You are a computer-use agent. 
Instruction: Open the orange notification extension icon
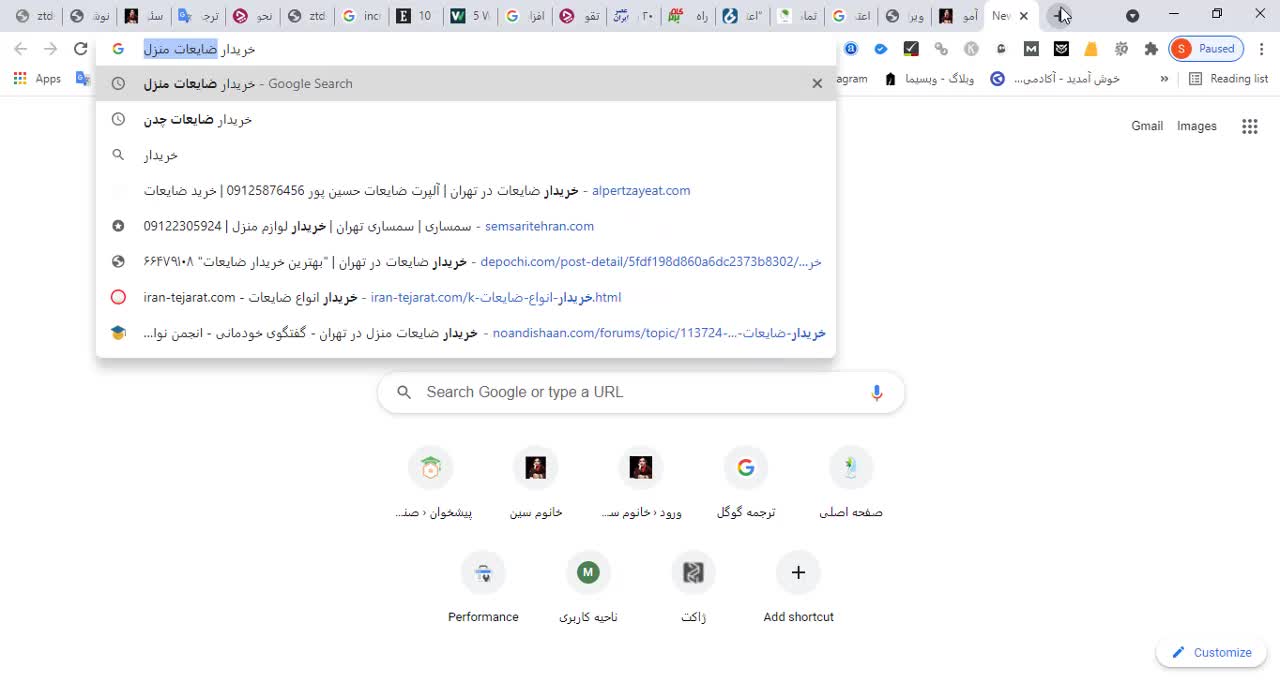(1090, 48)
